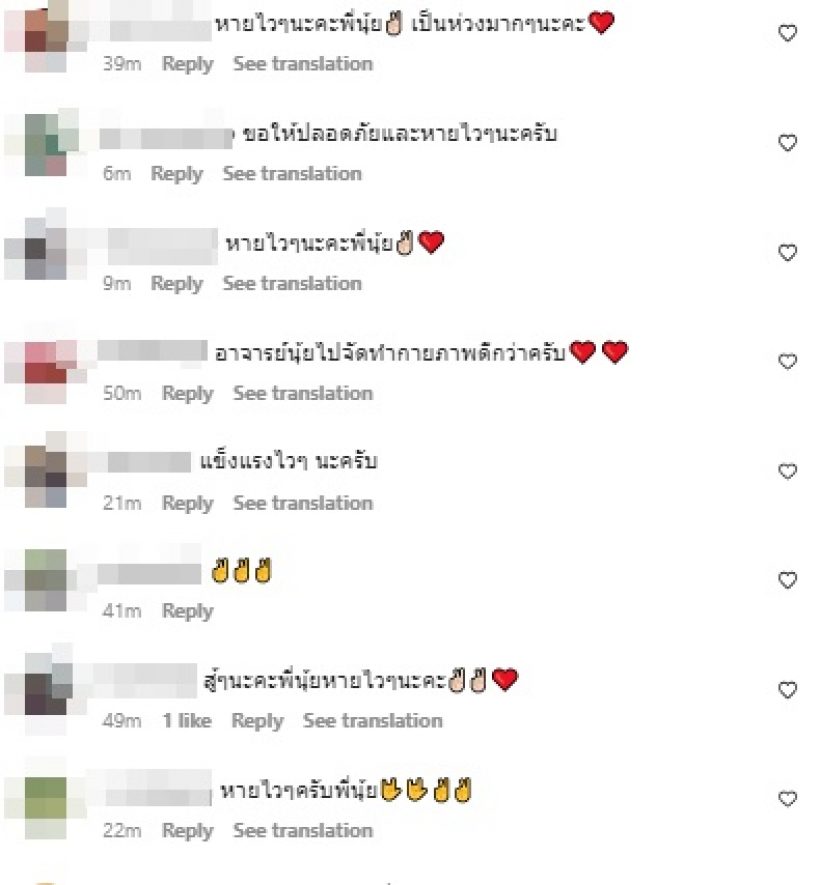
Task: See translation of the 50m comment
Action: click(x=303, y=393)
